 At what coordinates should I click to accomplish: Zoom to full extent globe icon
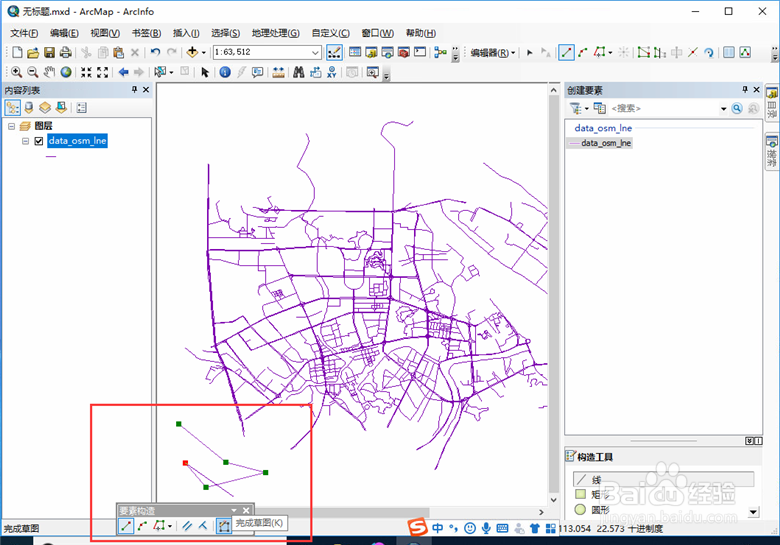click(x=66, y=72)
